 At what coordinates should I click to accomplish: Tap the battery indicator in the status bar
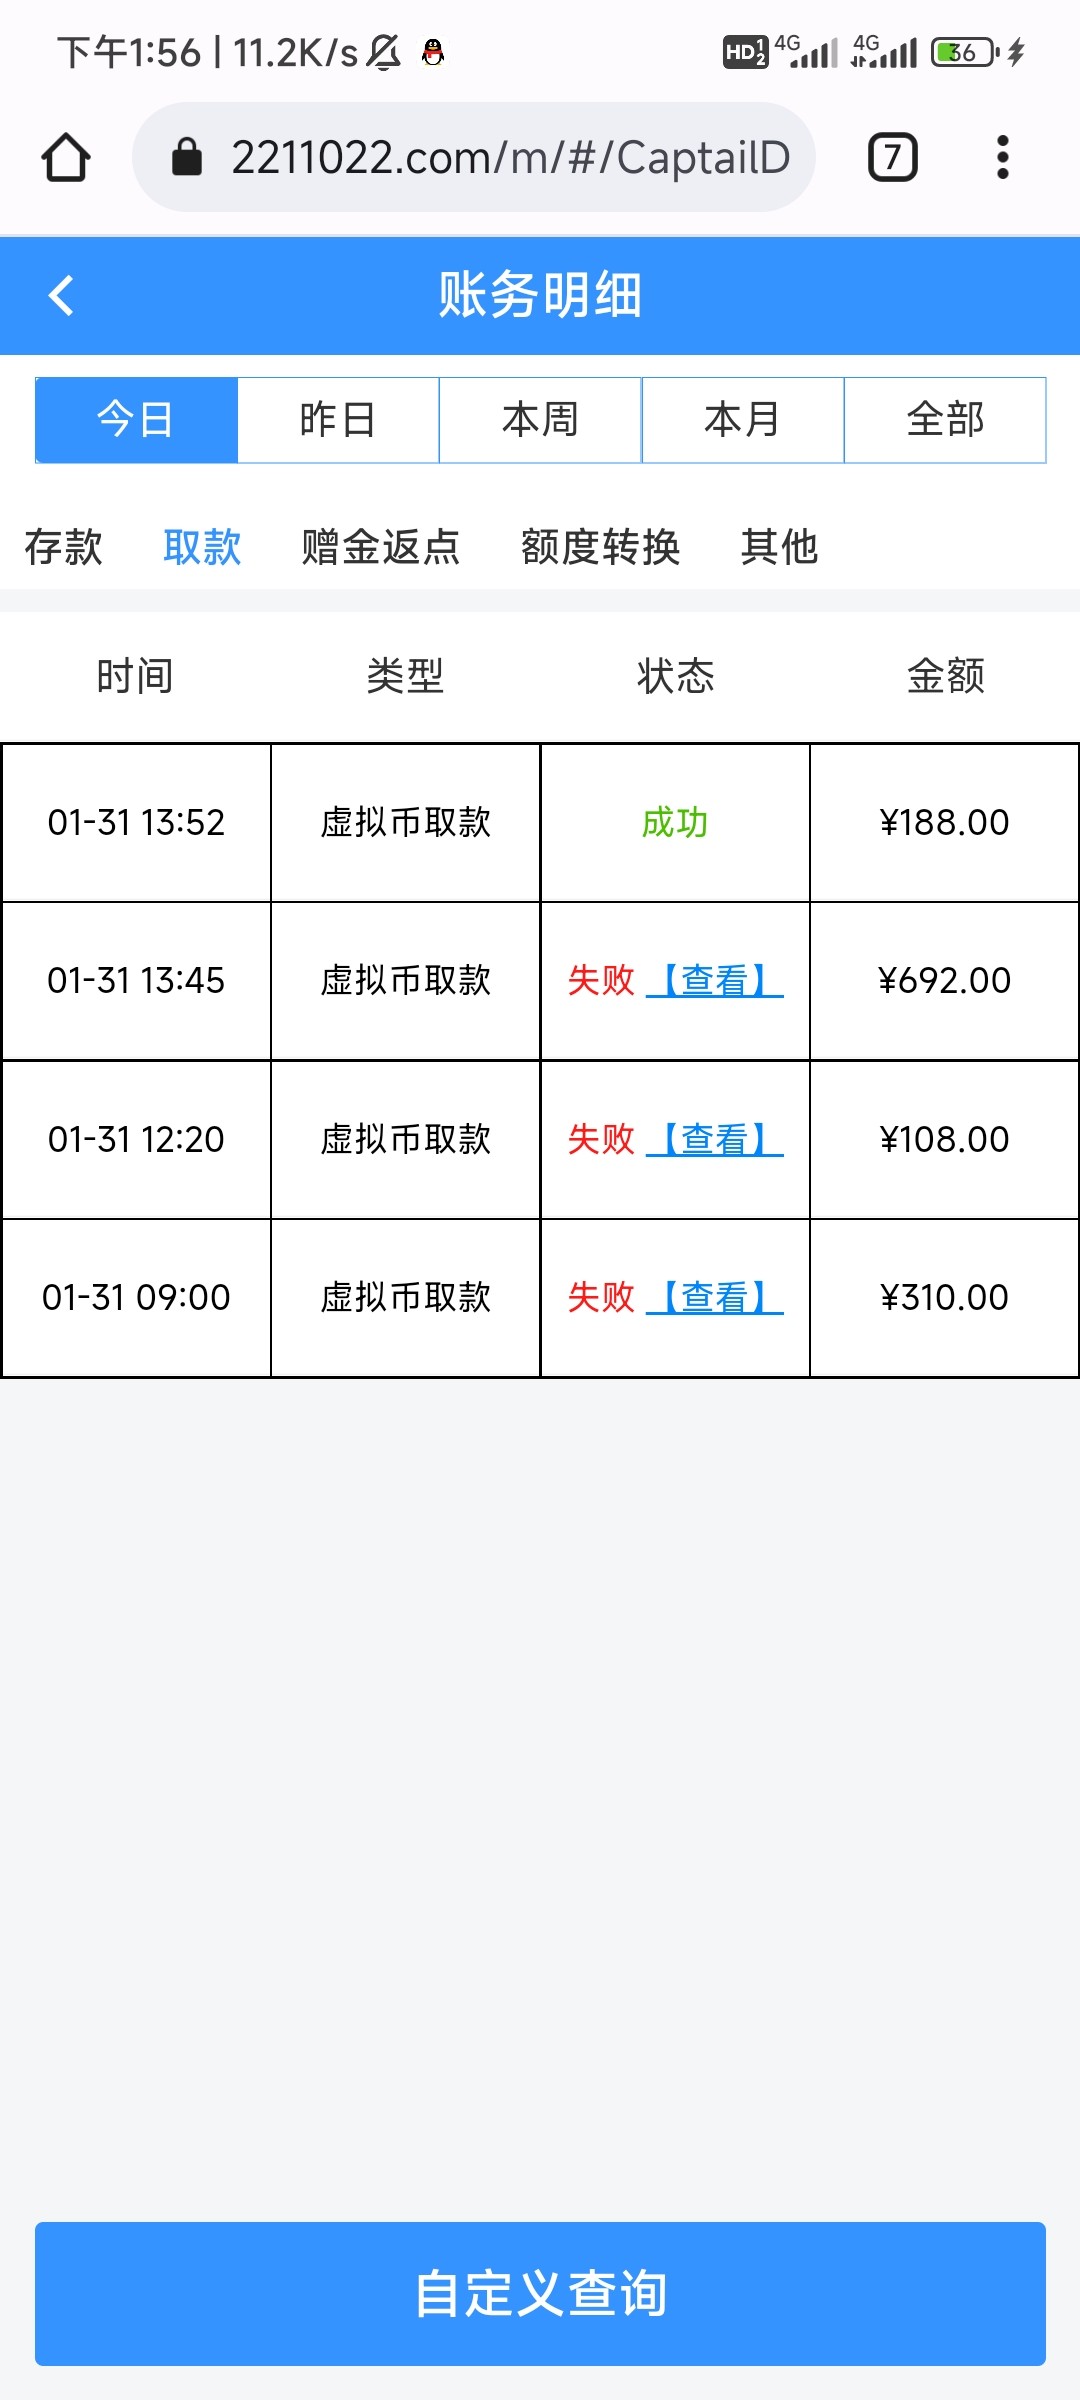964,52
